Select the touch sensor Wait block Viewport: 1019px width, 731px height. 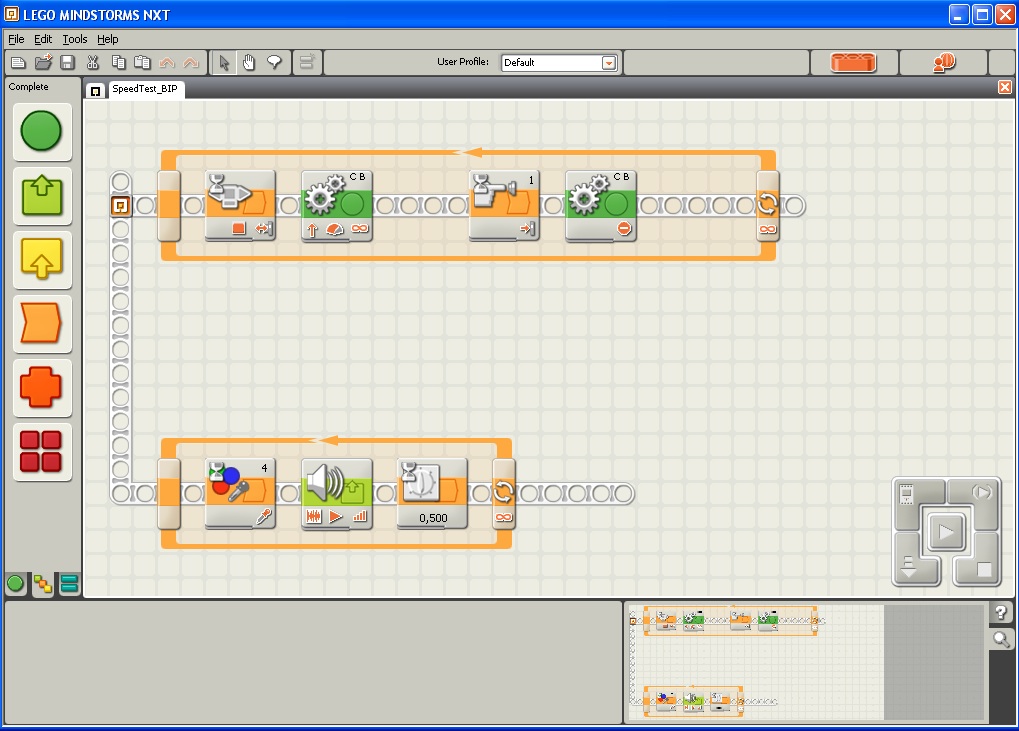pyautogui.click(x=504, y=205)
